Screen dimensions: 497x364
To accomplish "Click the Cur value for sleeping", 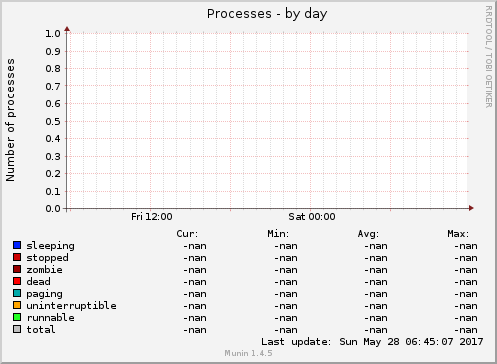I will [x=195, y=246].
